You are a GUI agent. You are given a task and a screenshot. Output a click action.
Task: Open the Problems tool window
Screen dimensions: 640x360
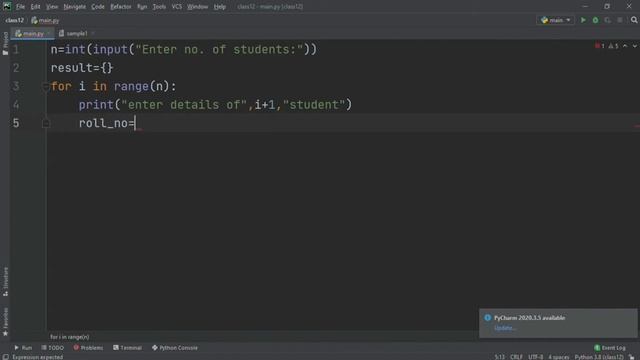click(88, 348)
